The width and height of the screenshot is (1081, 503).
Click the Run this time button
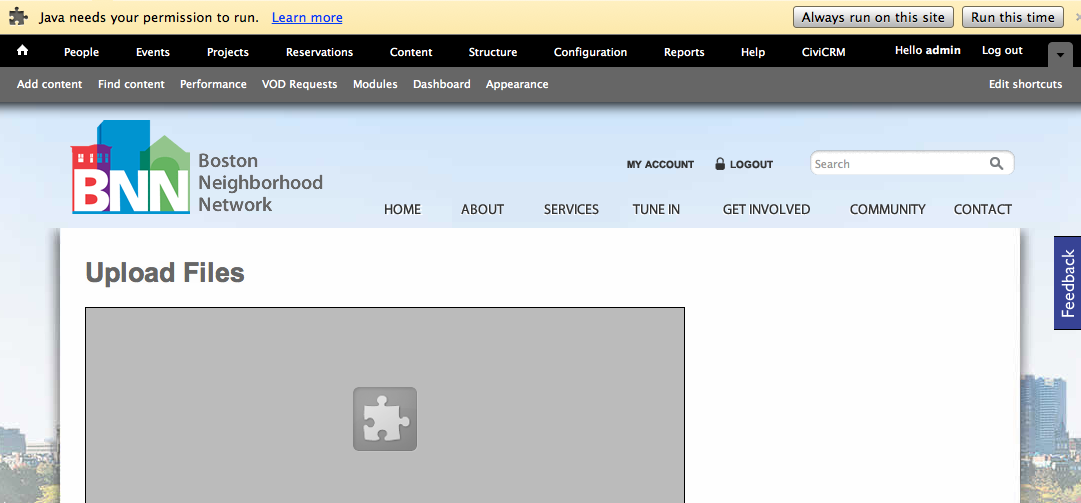coord(1013,17)
